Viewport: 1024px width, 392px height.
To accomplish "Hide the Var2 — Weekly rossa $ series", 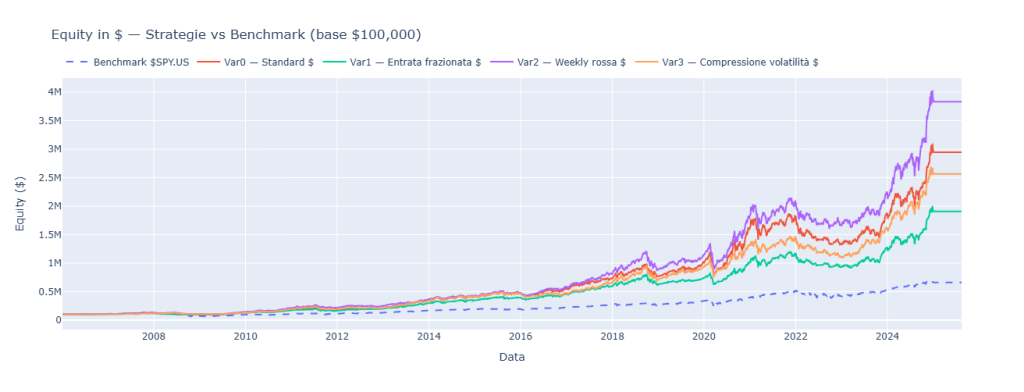I will pyautogui.click(x=558, y=63).
